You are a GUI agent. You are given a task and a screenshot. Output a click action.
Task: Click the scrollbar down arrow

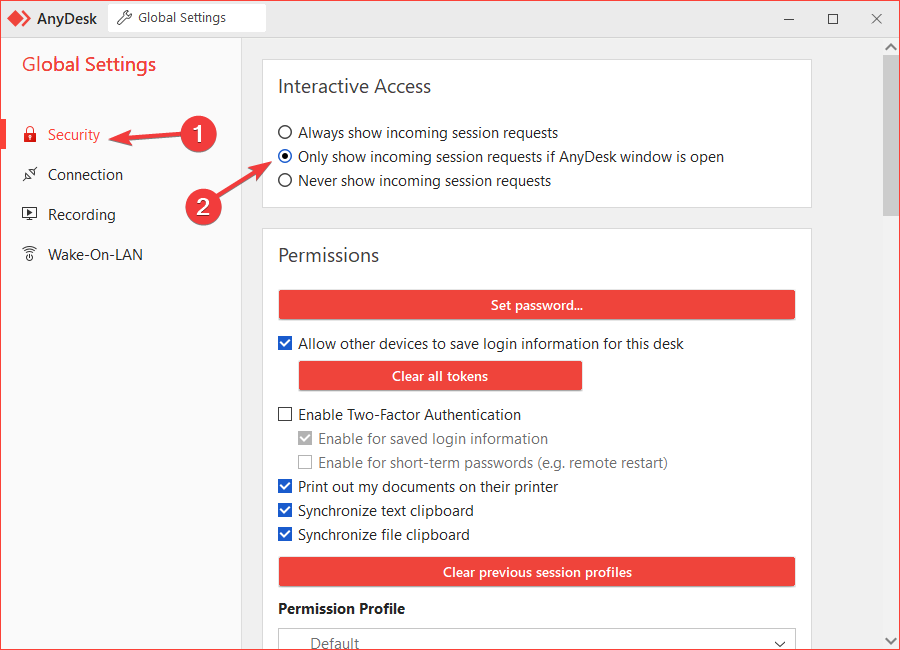(891, 640)
